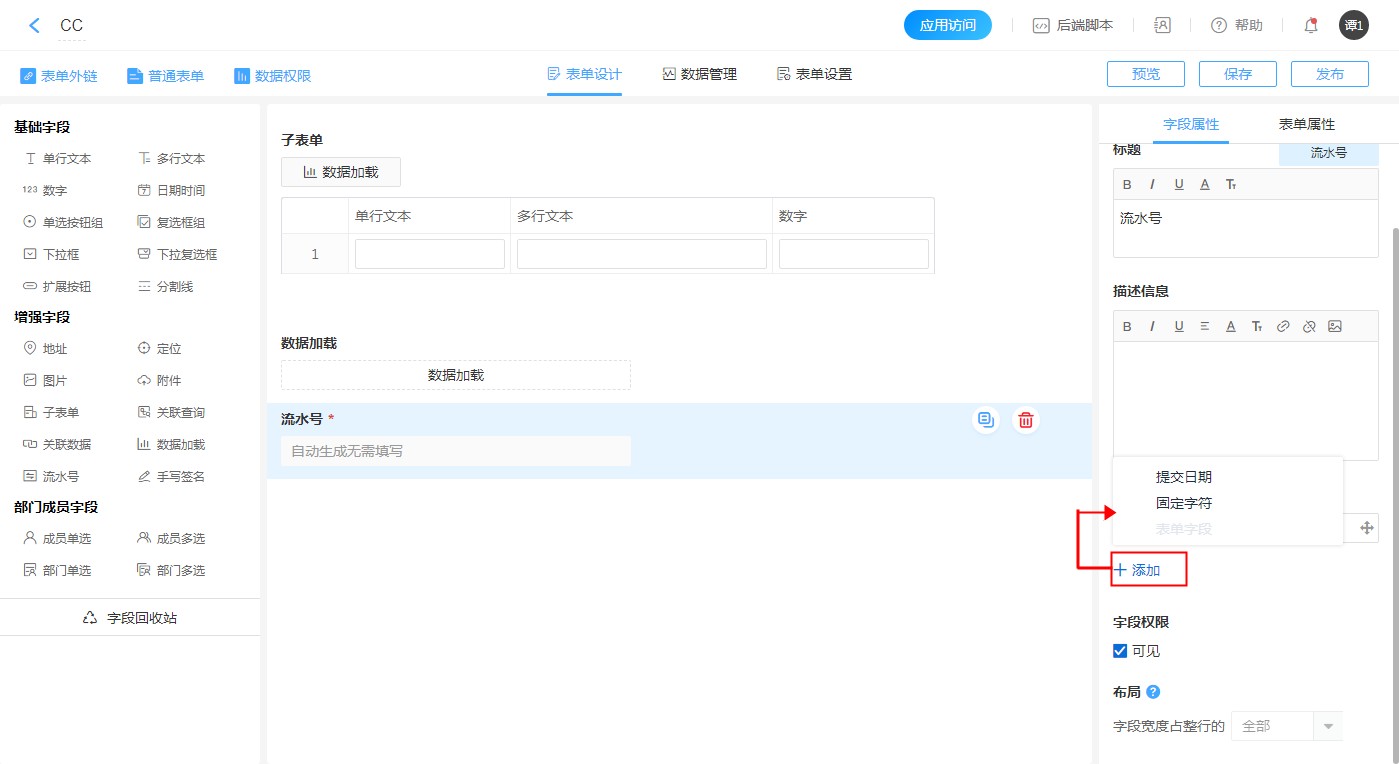This screenshot has width=1399, height=764.
Task: Open 字段回收站
Action: (130, 618)
